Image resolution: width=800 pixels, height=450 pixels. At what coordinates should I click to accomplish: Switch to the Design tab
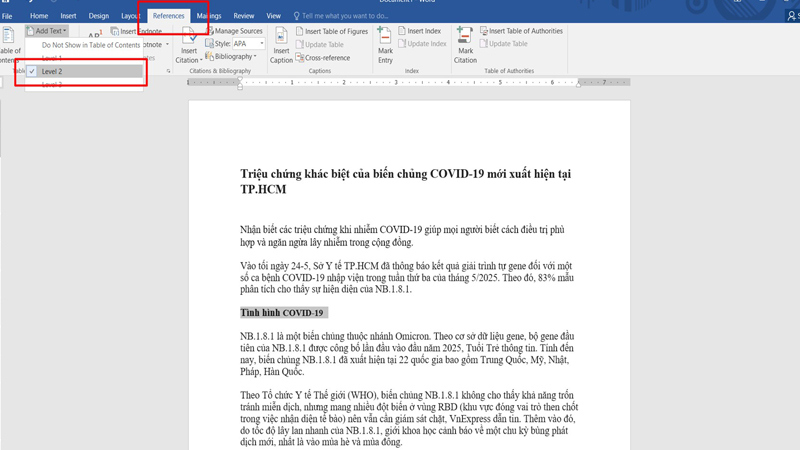pos(98,16)
